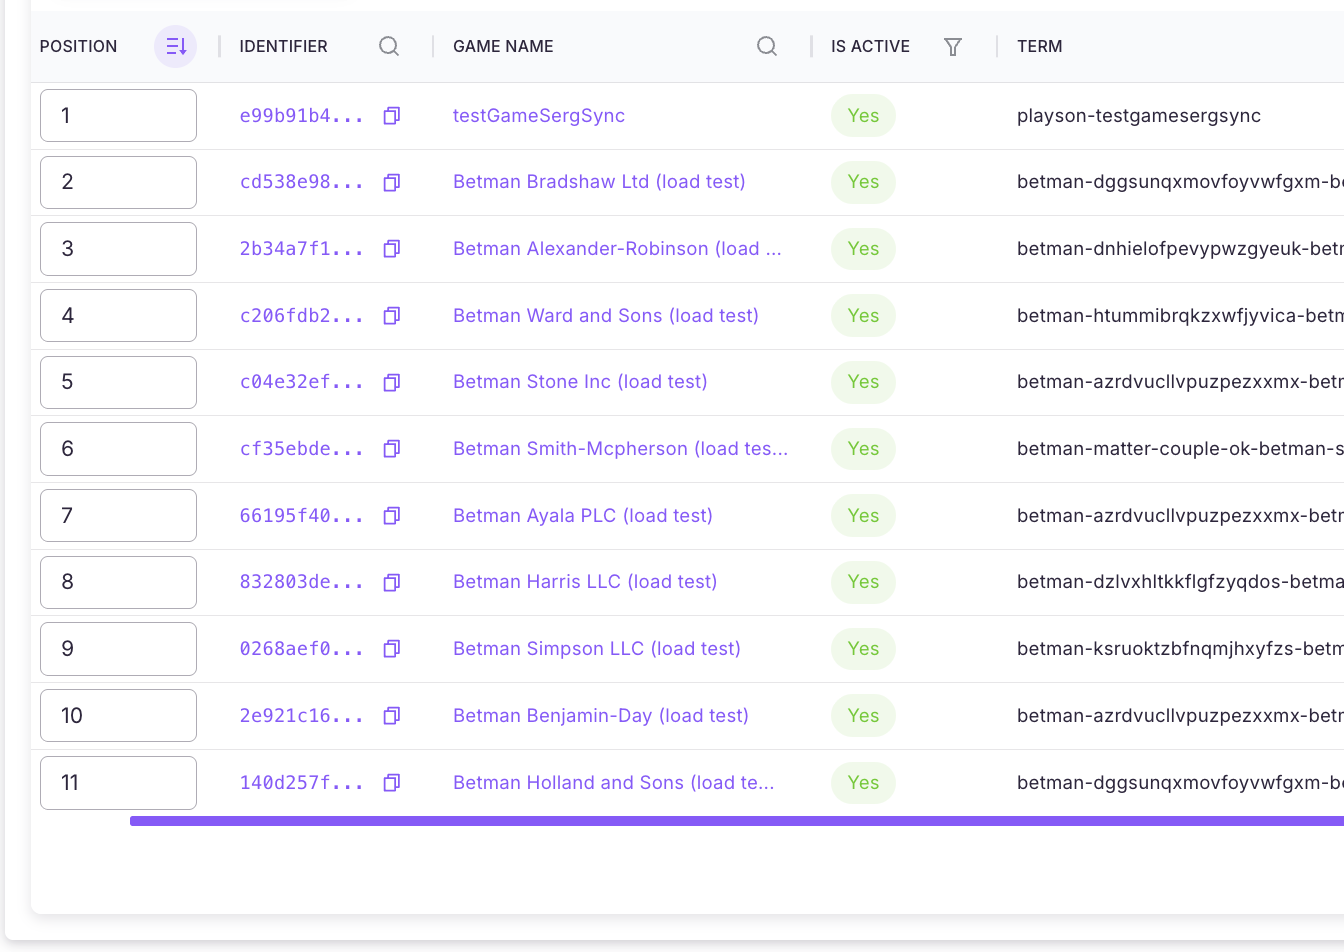Image resolution: width=1344 pixels, height=952 pixels.
Task: Open Betman Ward and Sons game link
Action: point(606,316)
